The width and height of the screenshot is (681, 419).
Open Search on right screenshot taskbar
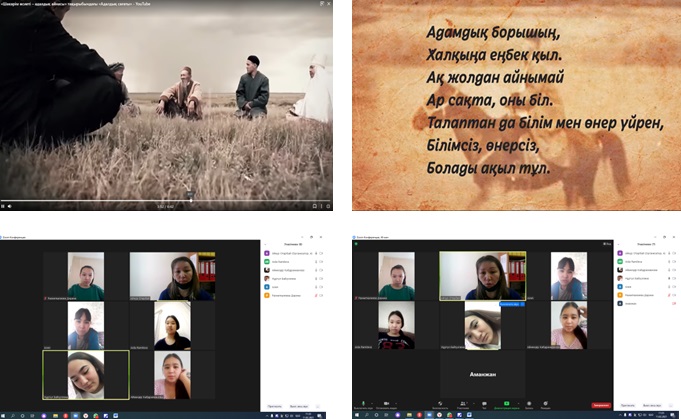pos(367,415)
